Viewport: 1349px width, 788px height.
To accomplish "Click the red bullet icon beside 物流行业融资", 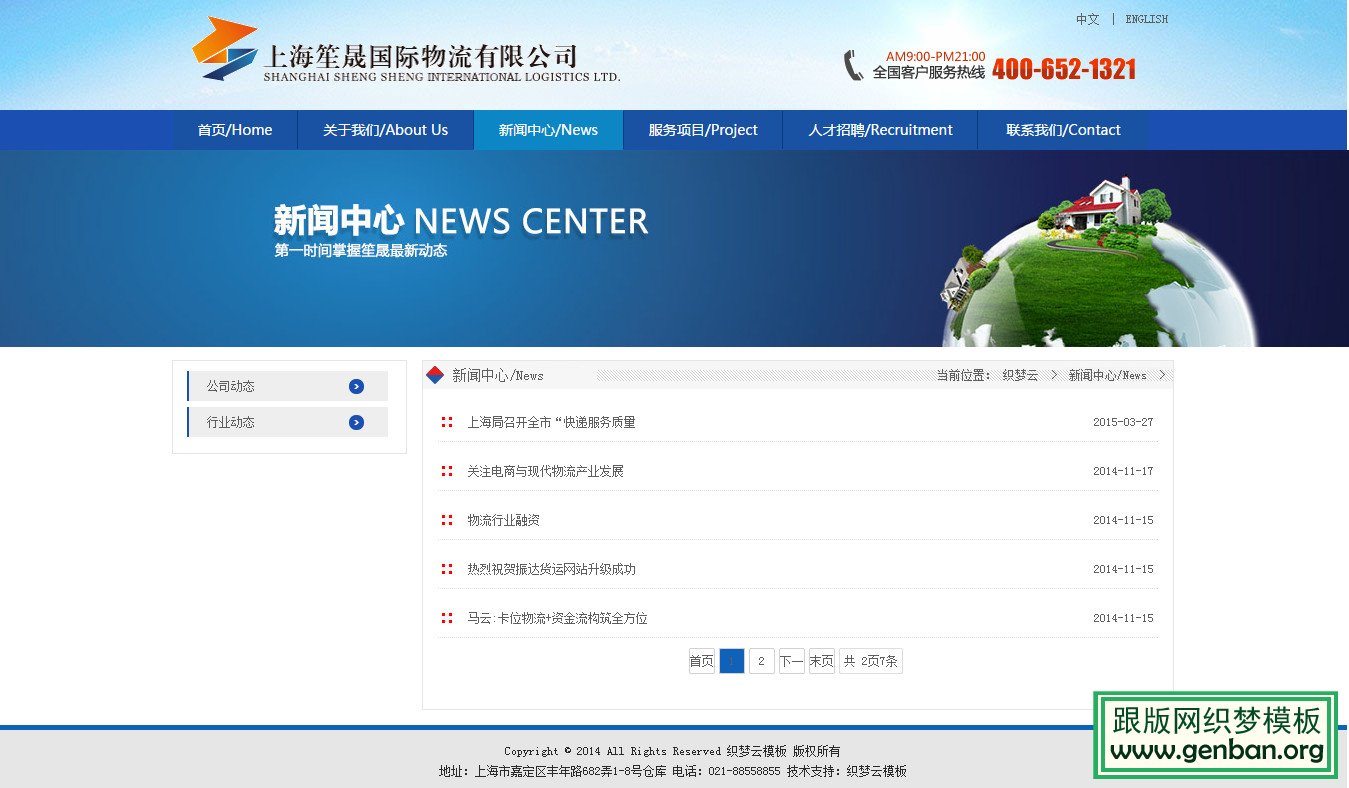I will (446, 519).
